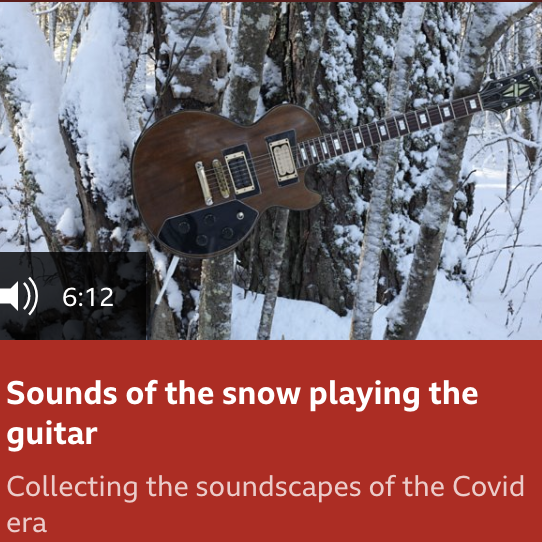Click the speaker audio icon
This screenshot has height=542, width=542.
click(x=19, y=296)
